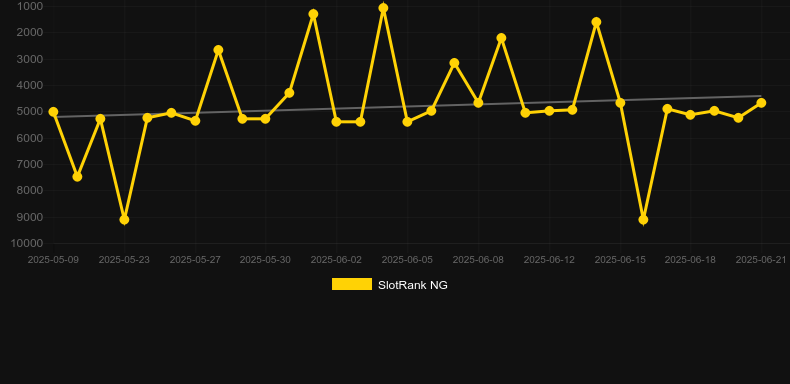Click the 1000 y-axis label
This screenshot has width=790, height=384.
click(30, 6)
